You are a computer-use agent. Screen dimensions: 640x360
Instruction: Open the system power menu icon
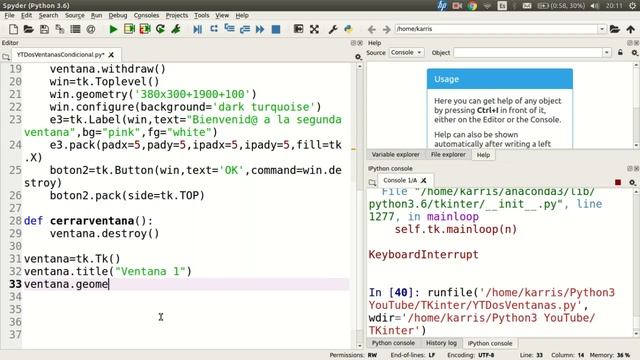click(x=634, y=5)
